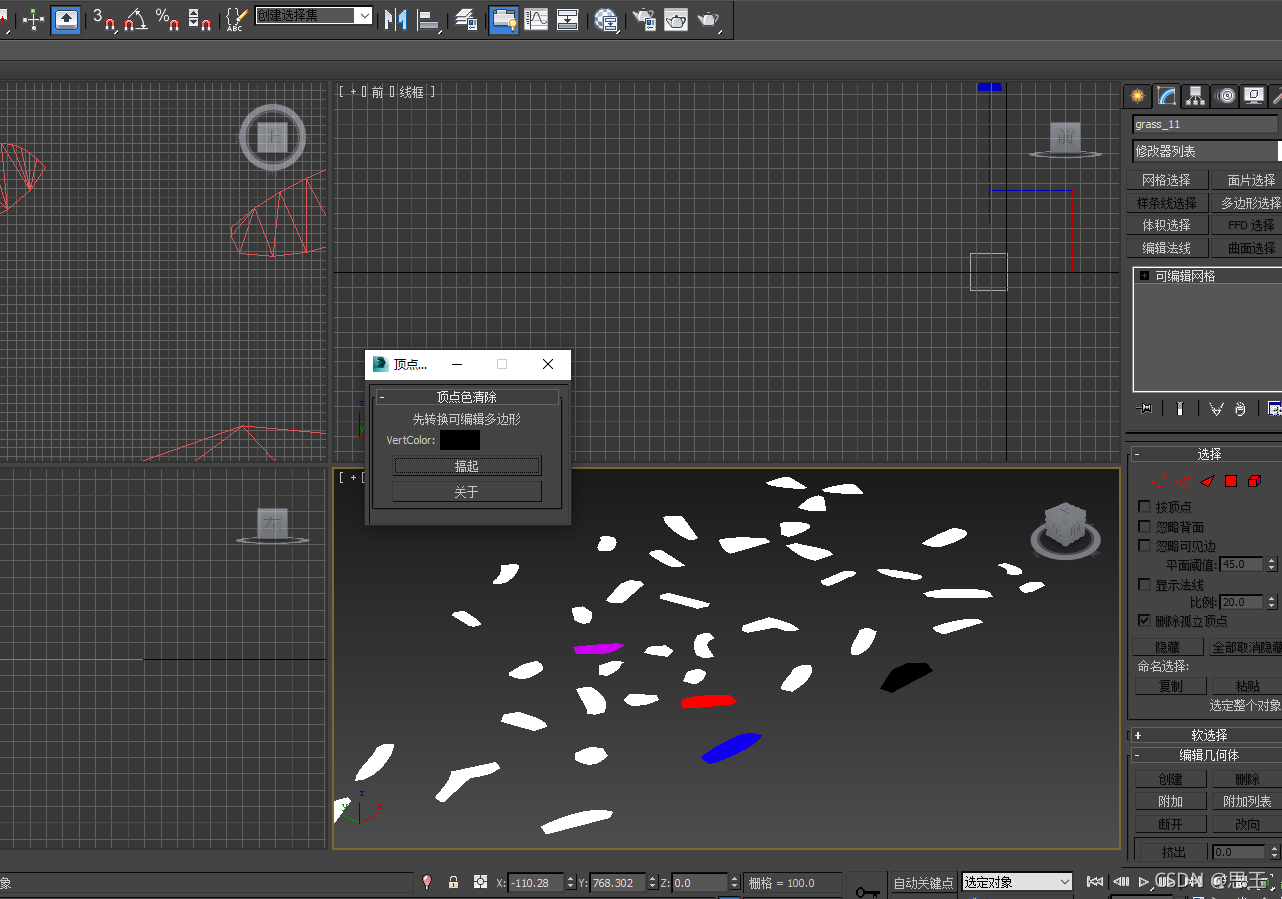This screenshot has height=899, width=1282.
Task: Toggle absolute/offset transform mode icon
Action: click(481, 882)
